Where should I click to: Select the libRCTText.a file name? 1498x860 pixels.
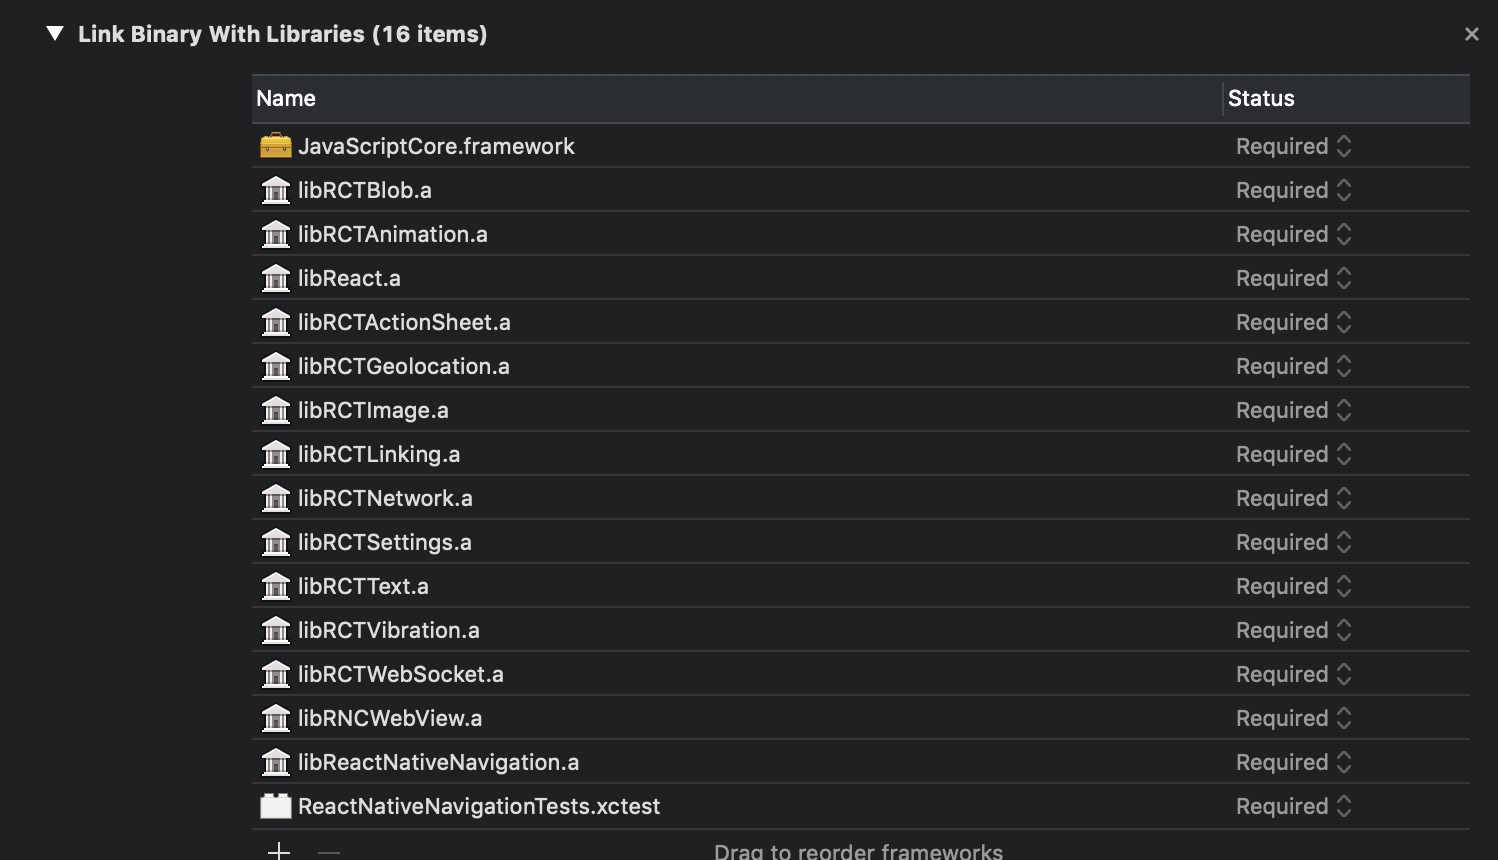click(x=363, y=586)
